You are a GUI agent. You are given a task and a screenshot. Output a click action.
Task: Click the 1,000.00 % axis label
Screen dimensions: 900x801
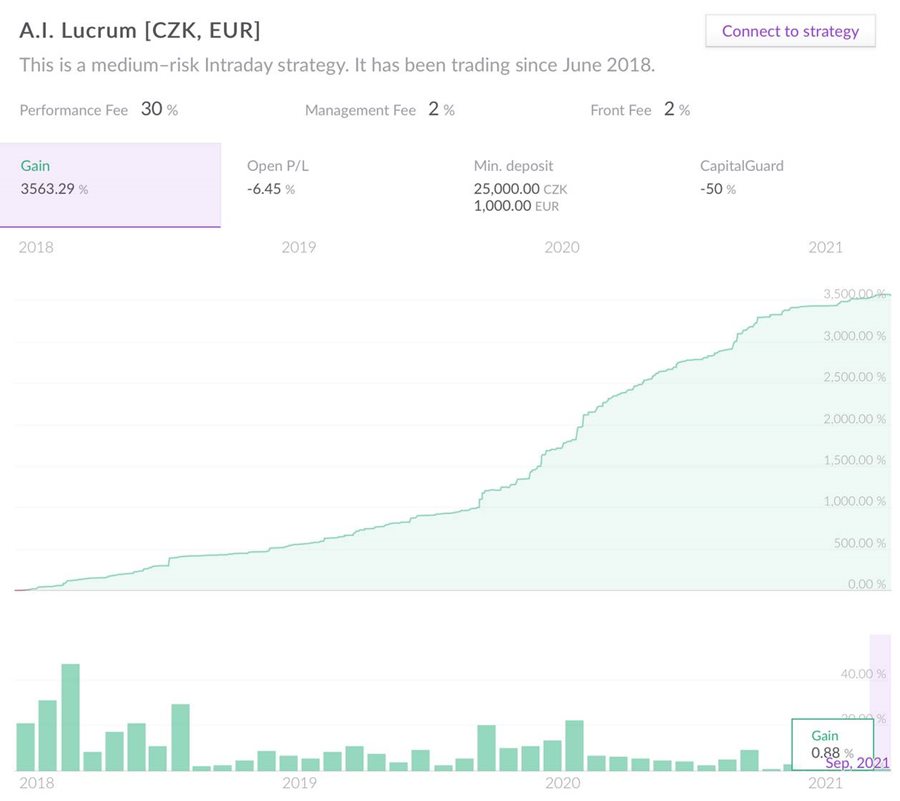coord(855,501)
